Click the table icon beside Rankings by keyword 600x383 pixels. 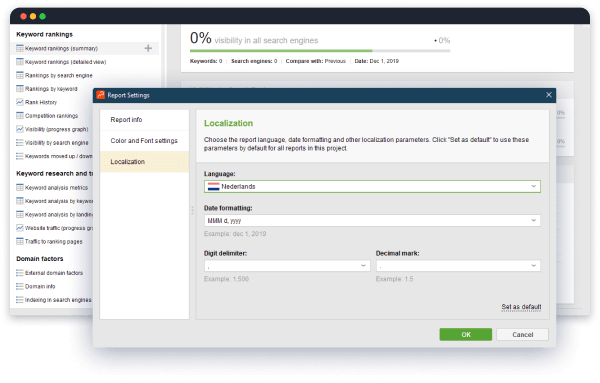[20, 88]
